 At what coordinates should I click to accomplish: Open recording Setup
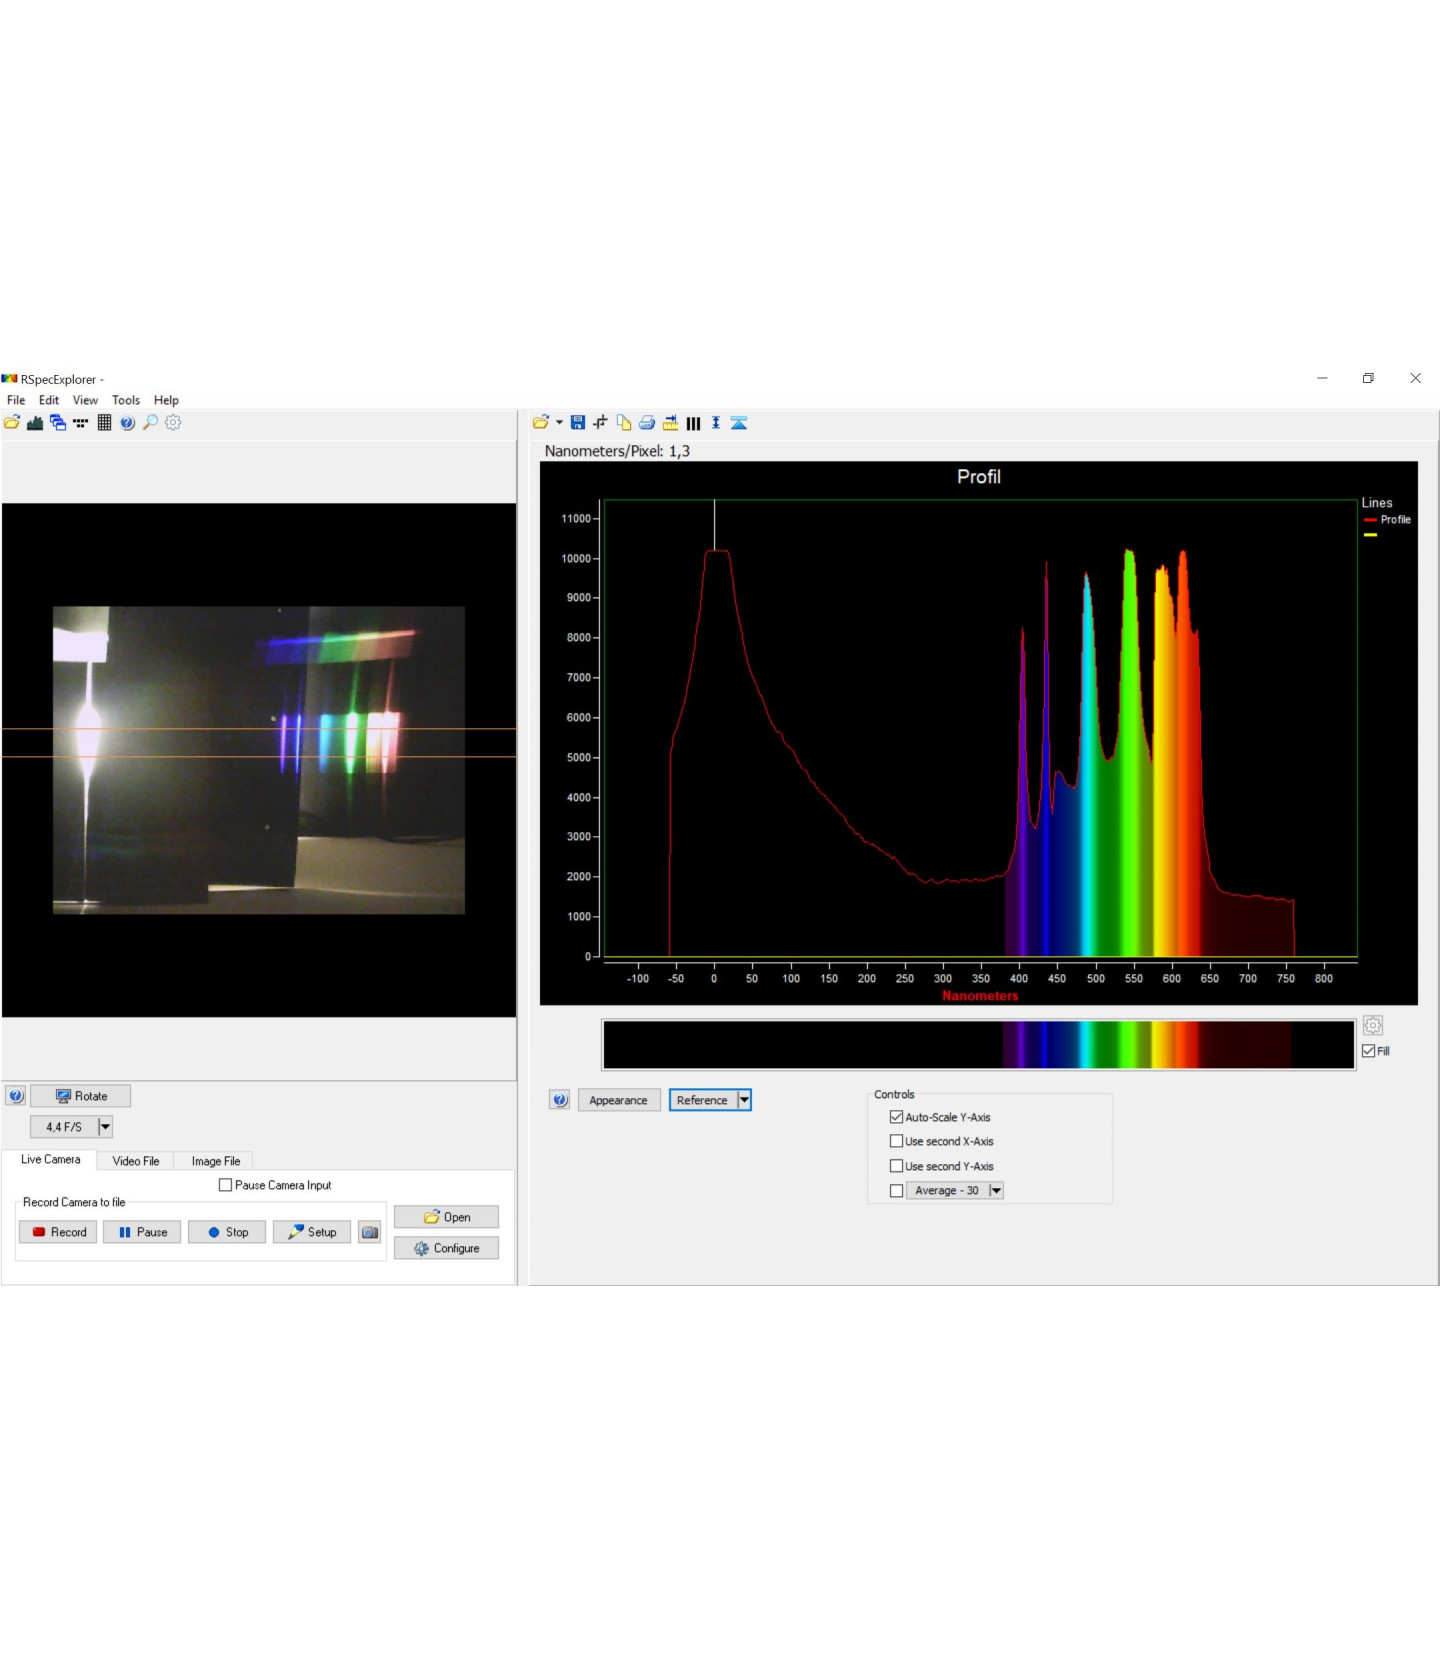pyautogui.click(x=312, y=1232)
